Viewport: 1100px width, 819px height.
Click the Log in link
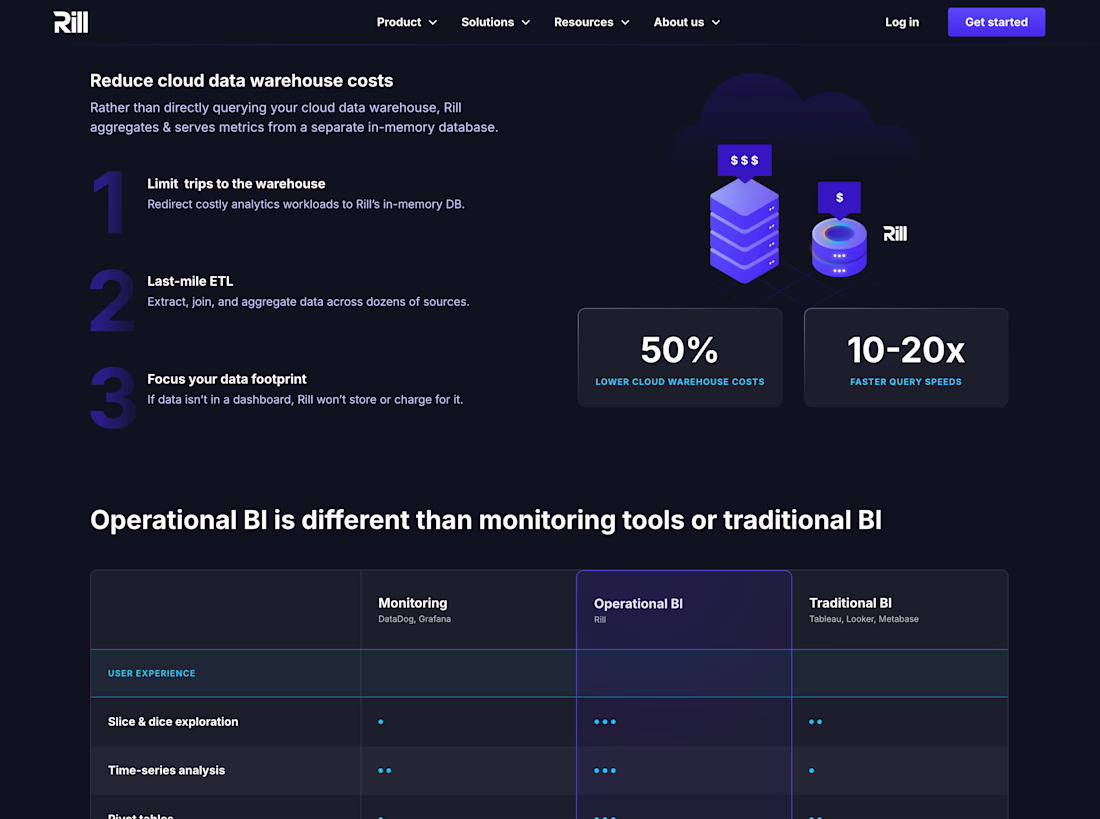click(x=901, y=22)
